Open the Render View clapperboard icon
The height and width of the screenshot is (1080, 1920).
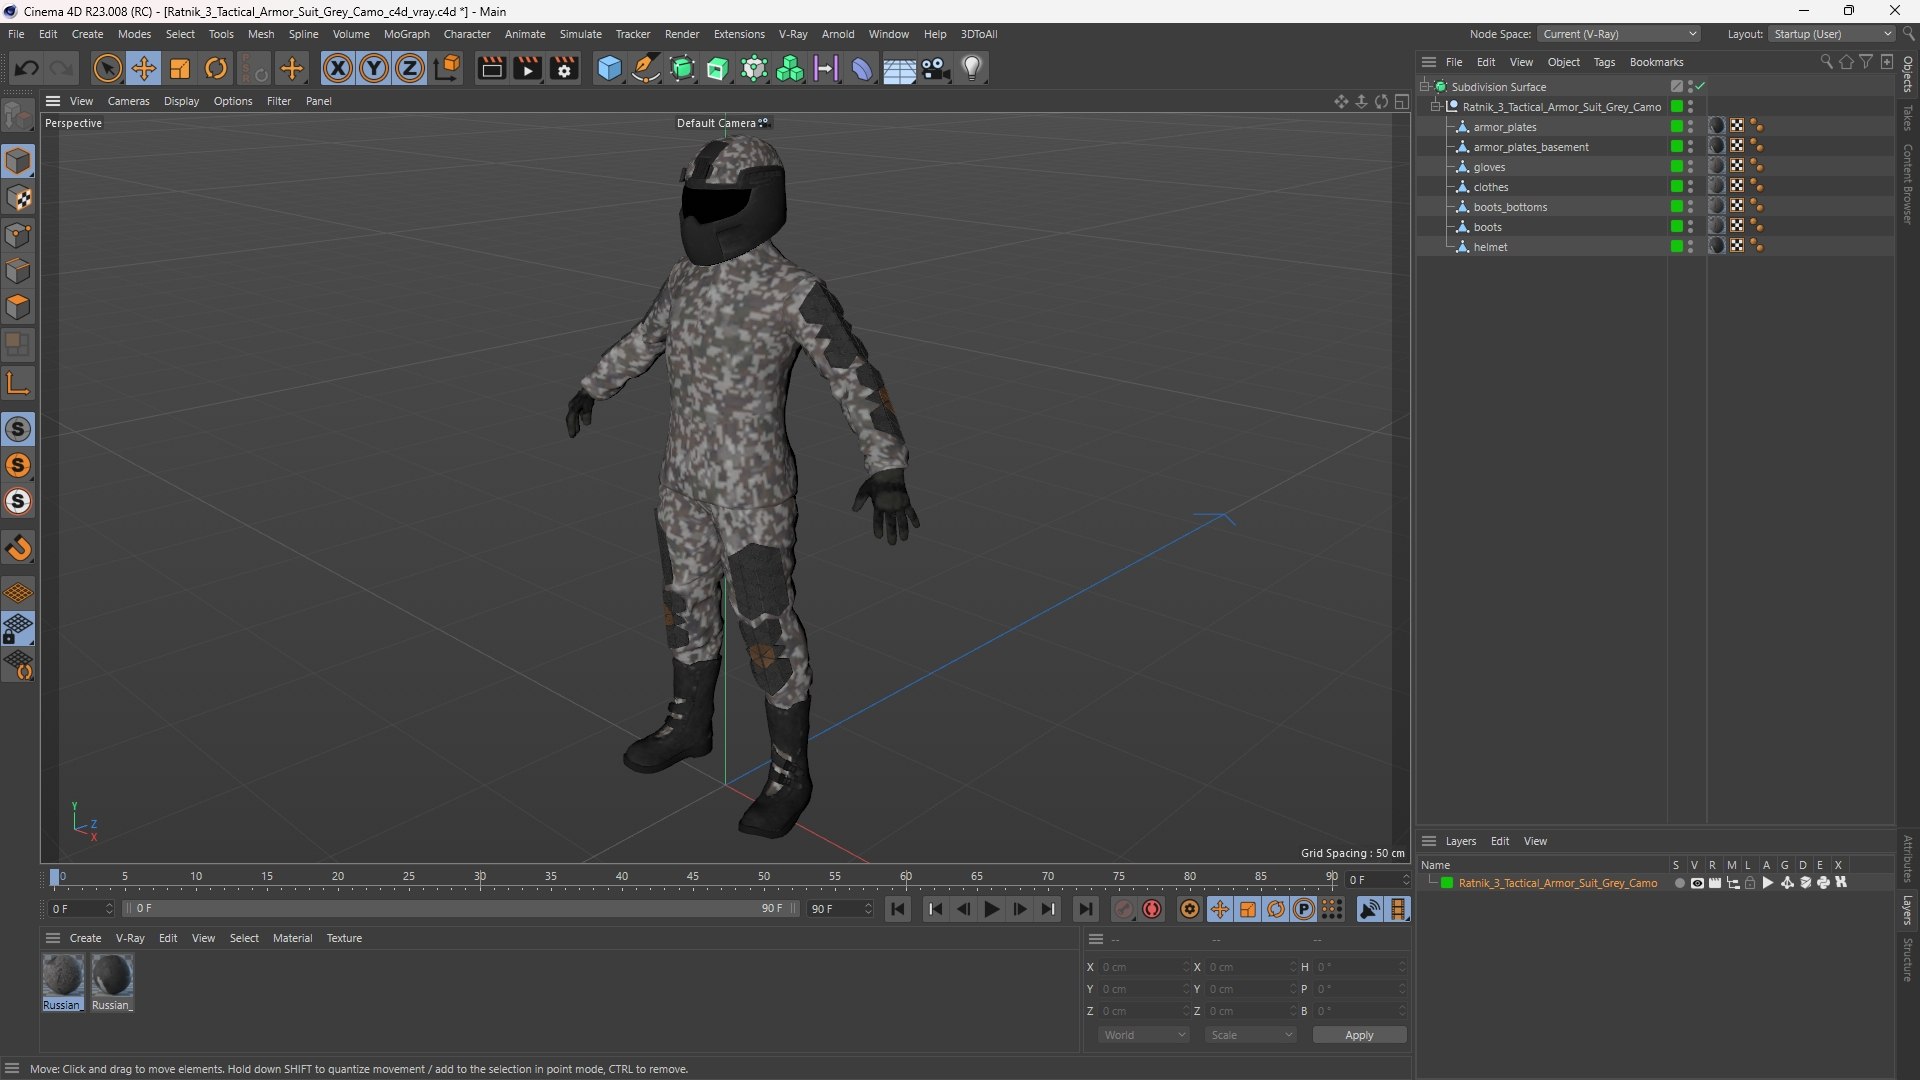click(491, 69)
